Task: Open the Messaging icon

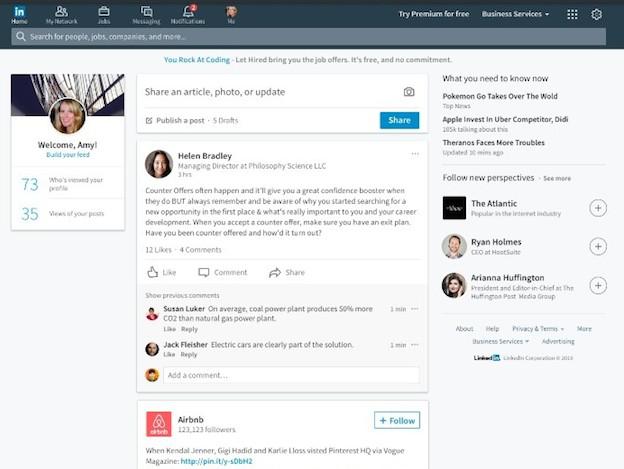Action: coord(146,15)
